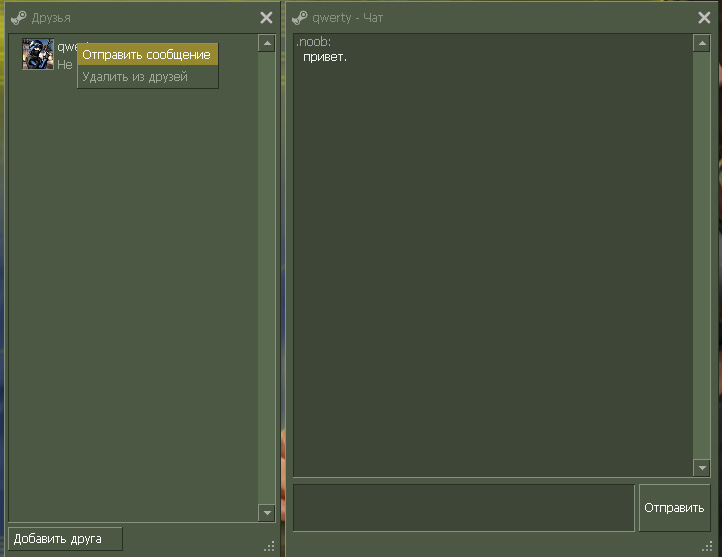
Task: Click chat history scroll up arrow
Action: (x=701, y=43)
